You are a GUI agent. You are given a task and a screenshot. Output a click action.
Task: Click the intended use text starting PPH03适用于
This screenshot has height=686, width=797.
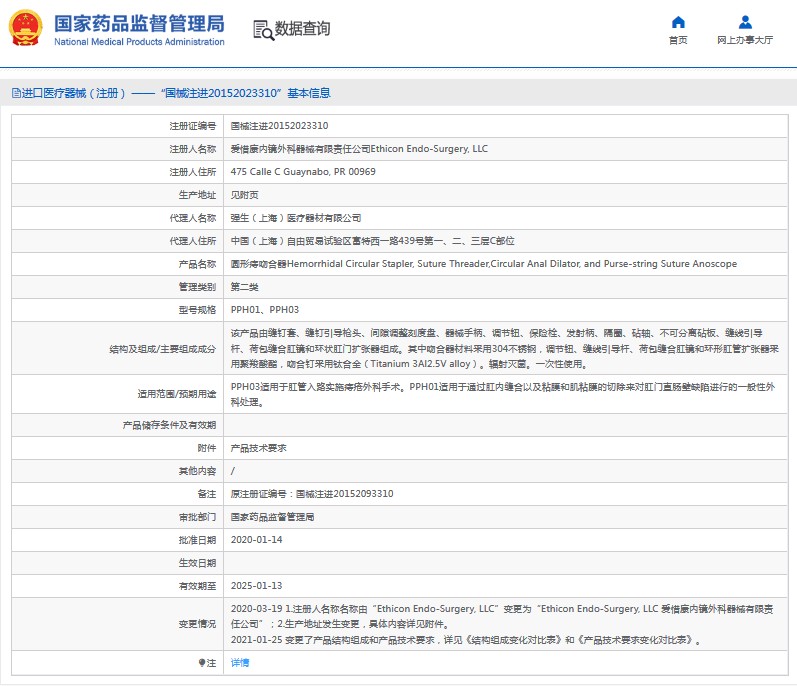point(503,394)
